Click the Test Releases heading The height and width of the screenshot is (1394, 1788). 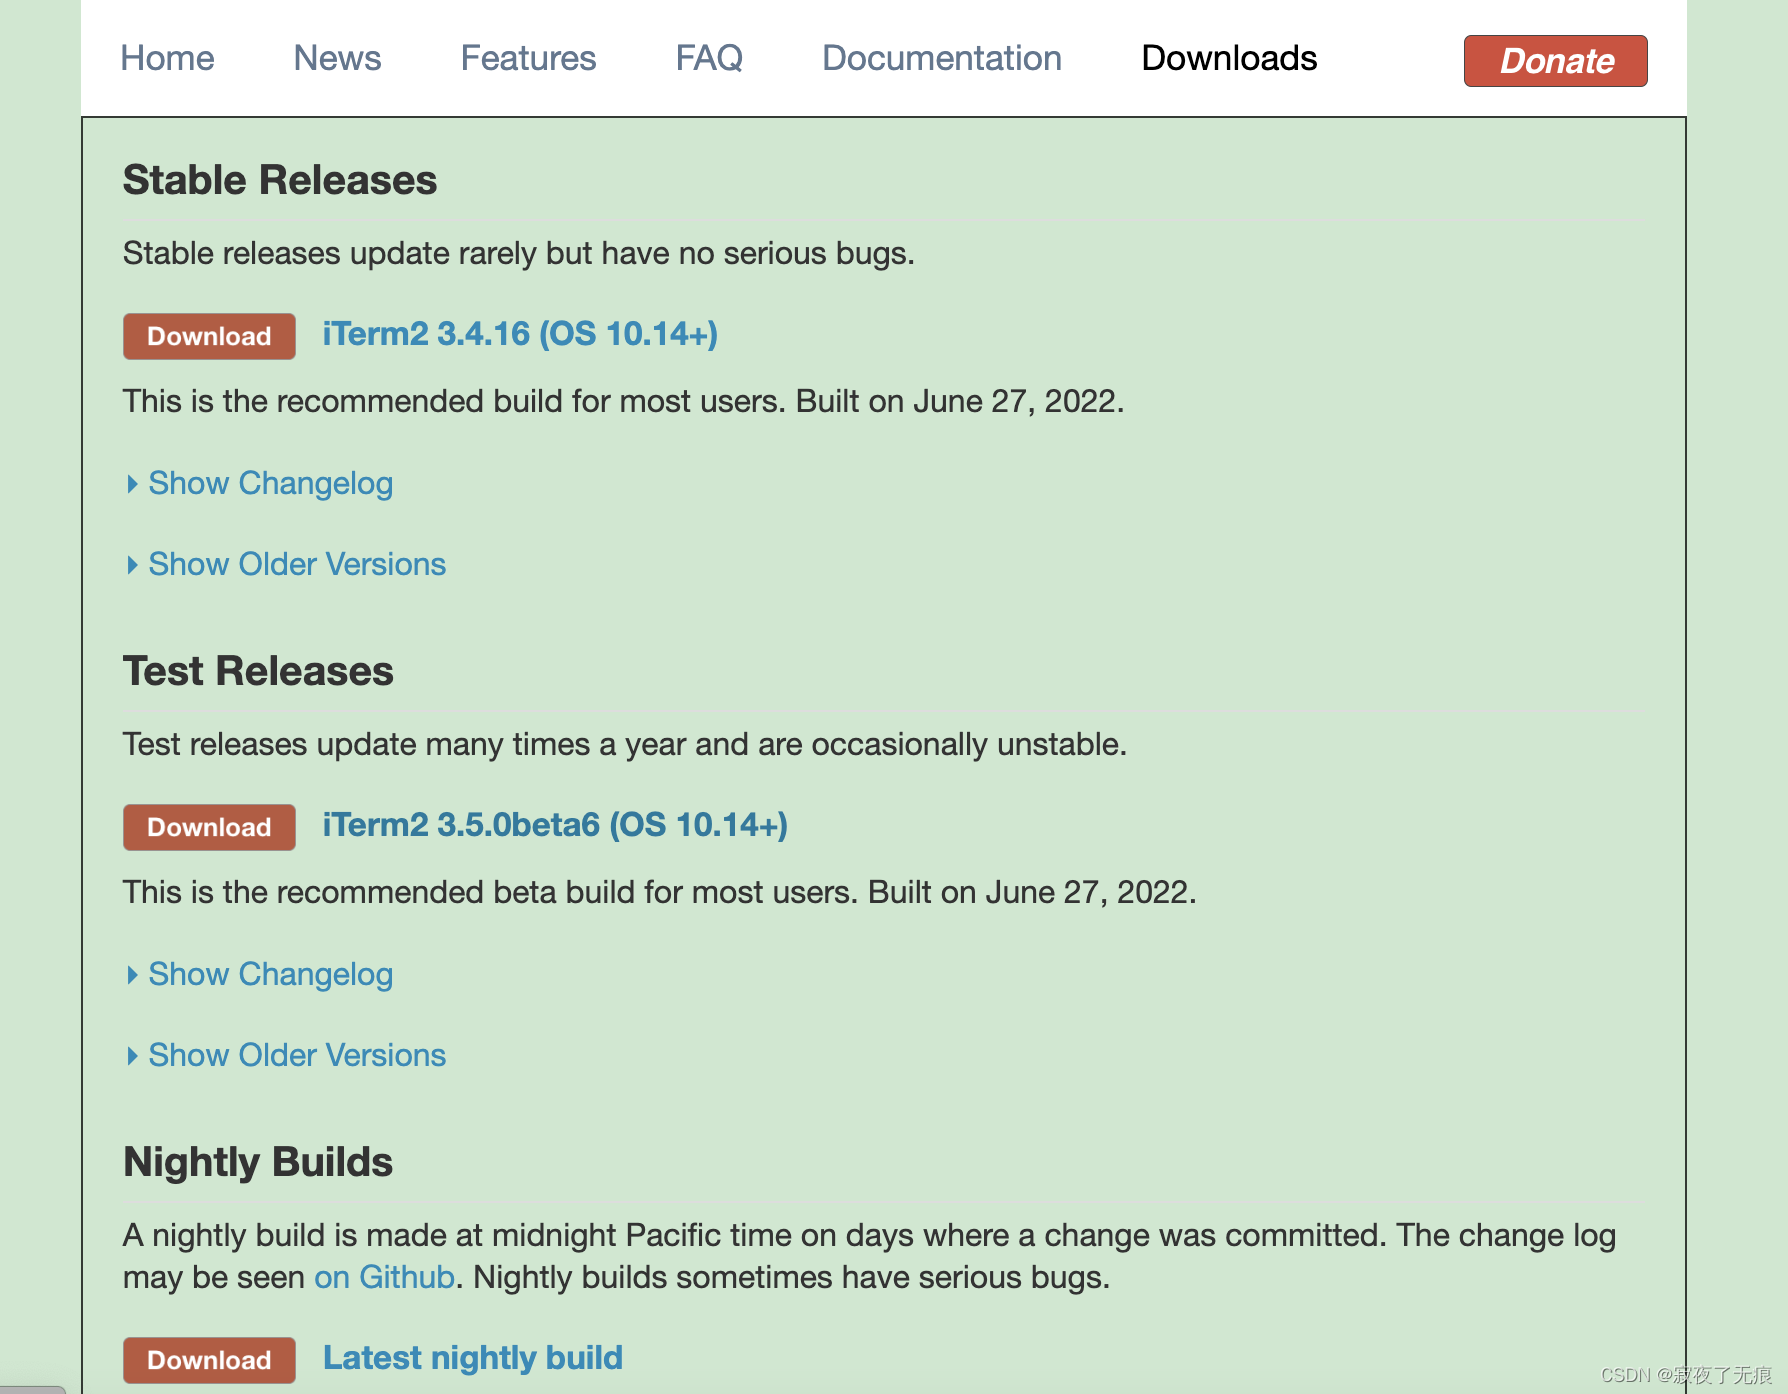(x=258, y=671)
